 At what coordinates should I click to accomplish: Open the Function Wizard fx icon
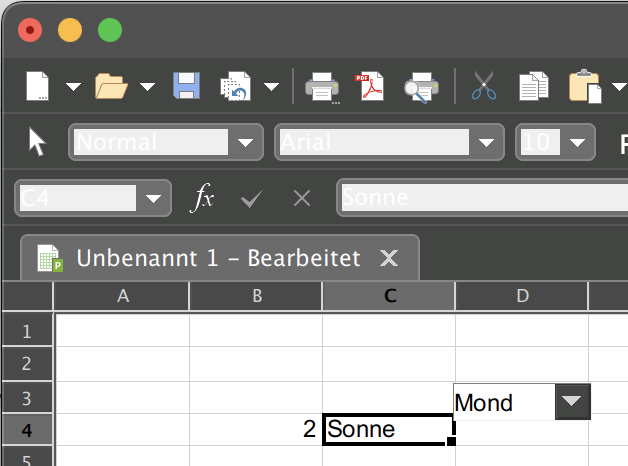[x=203, y=198]
